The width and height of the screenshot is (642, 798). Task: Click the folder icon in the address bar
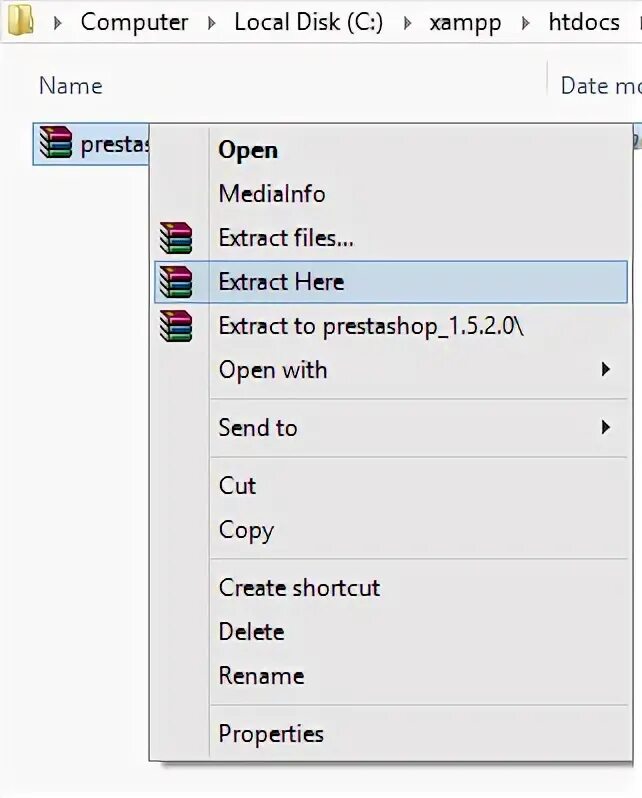pos(20,20)
